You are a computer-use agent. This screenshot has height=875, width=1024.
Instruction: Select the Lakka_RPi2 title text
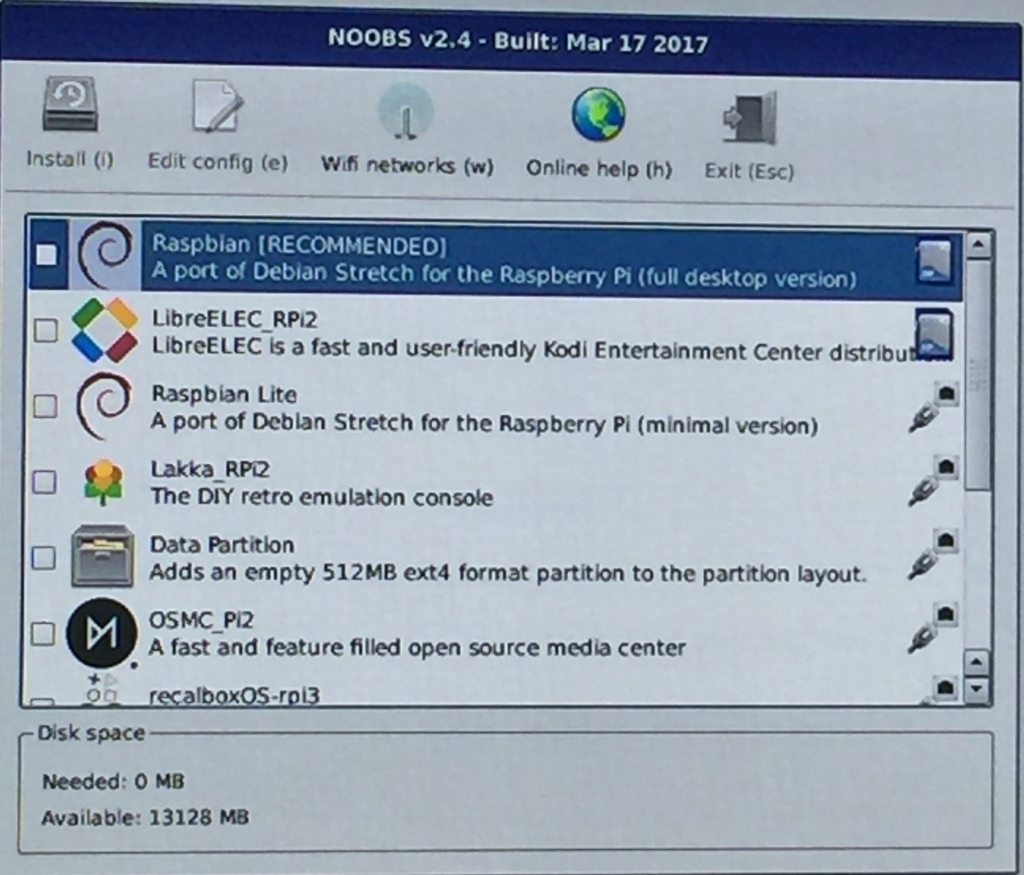pyautogui.click(x=210, y=469)
